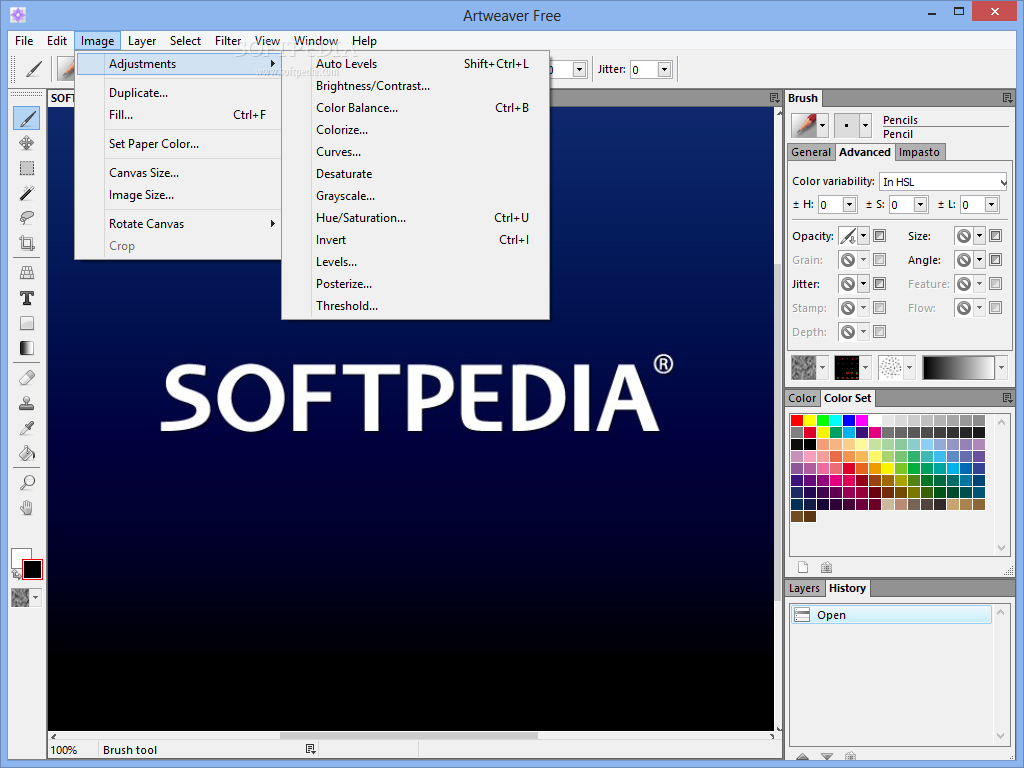Open the Filter menu
The height and width of the screenshot is (768, 1024).
pyautogui.click(x=228, y=40)
